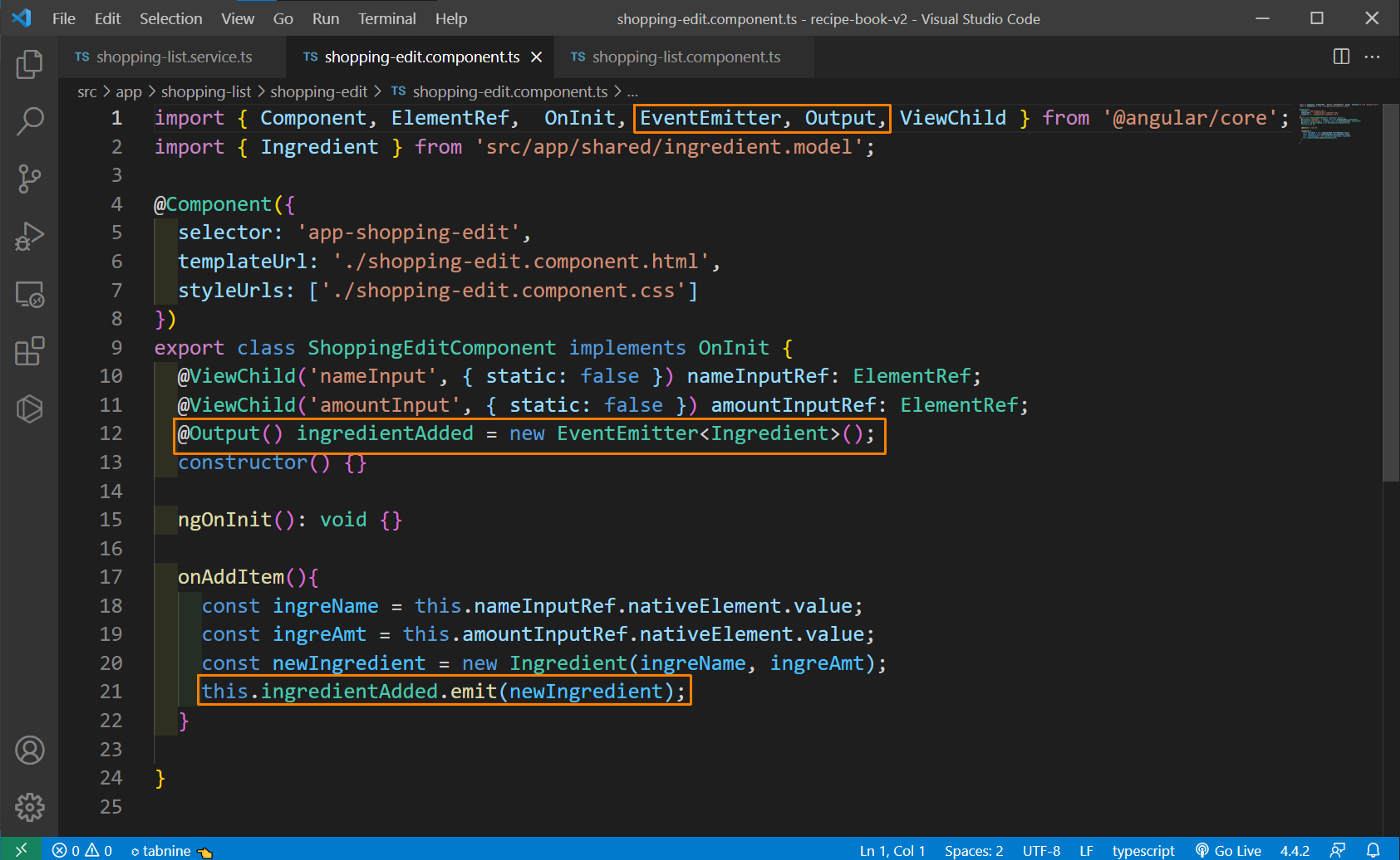Change file encoding UTF-8
The height and width of the screenshot is (860, 1400).
(1041, 850)
